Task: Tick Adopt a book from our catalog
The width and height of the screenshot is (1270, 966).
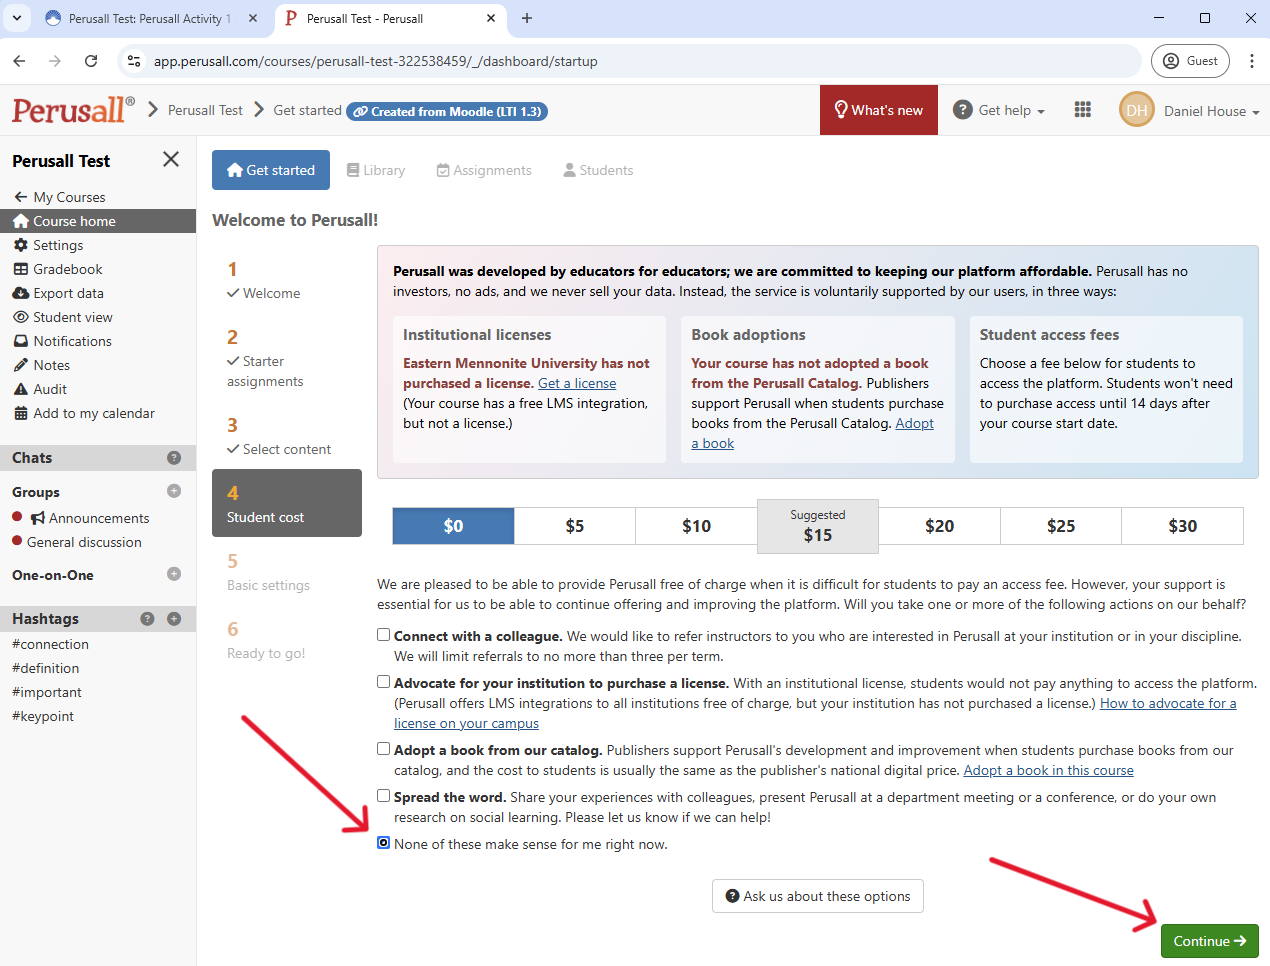Action: tap(383, 749)
